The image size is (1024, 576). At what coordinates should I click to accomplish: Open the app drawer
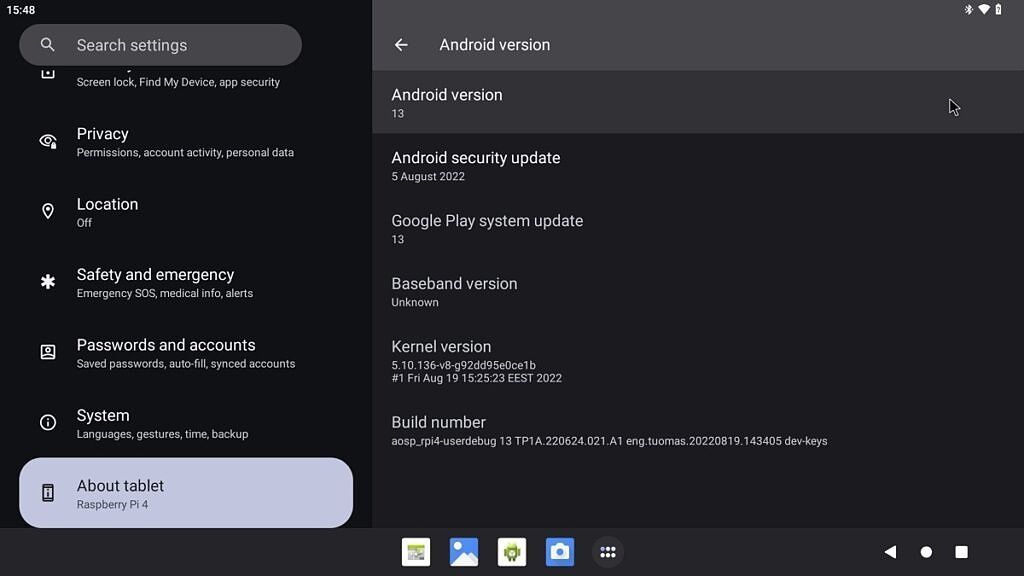607,551
